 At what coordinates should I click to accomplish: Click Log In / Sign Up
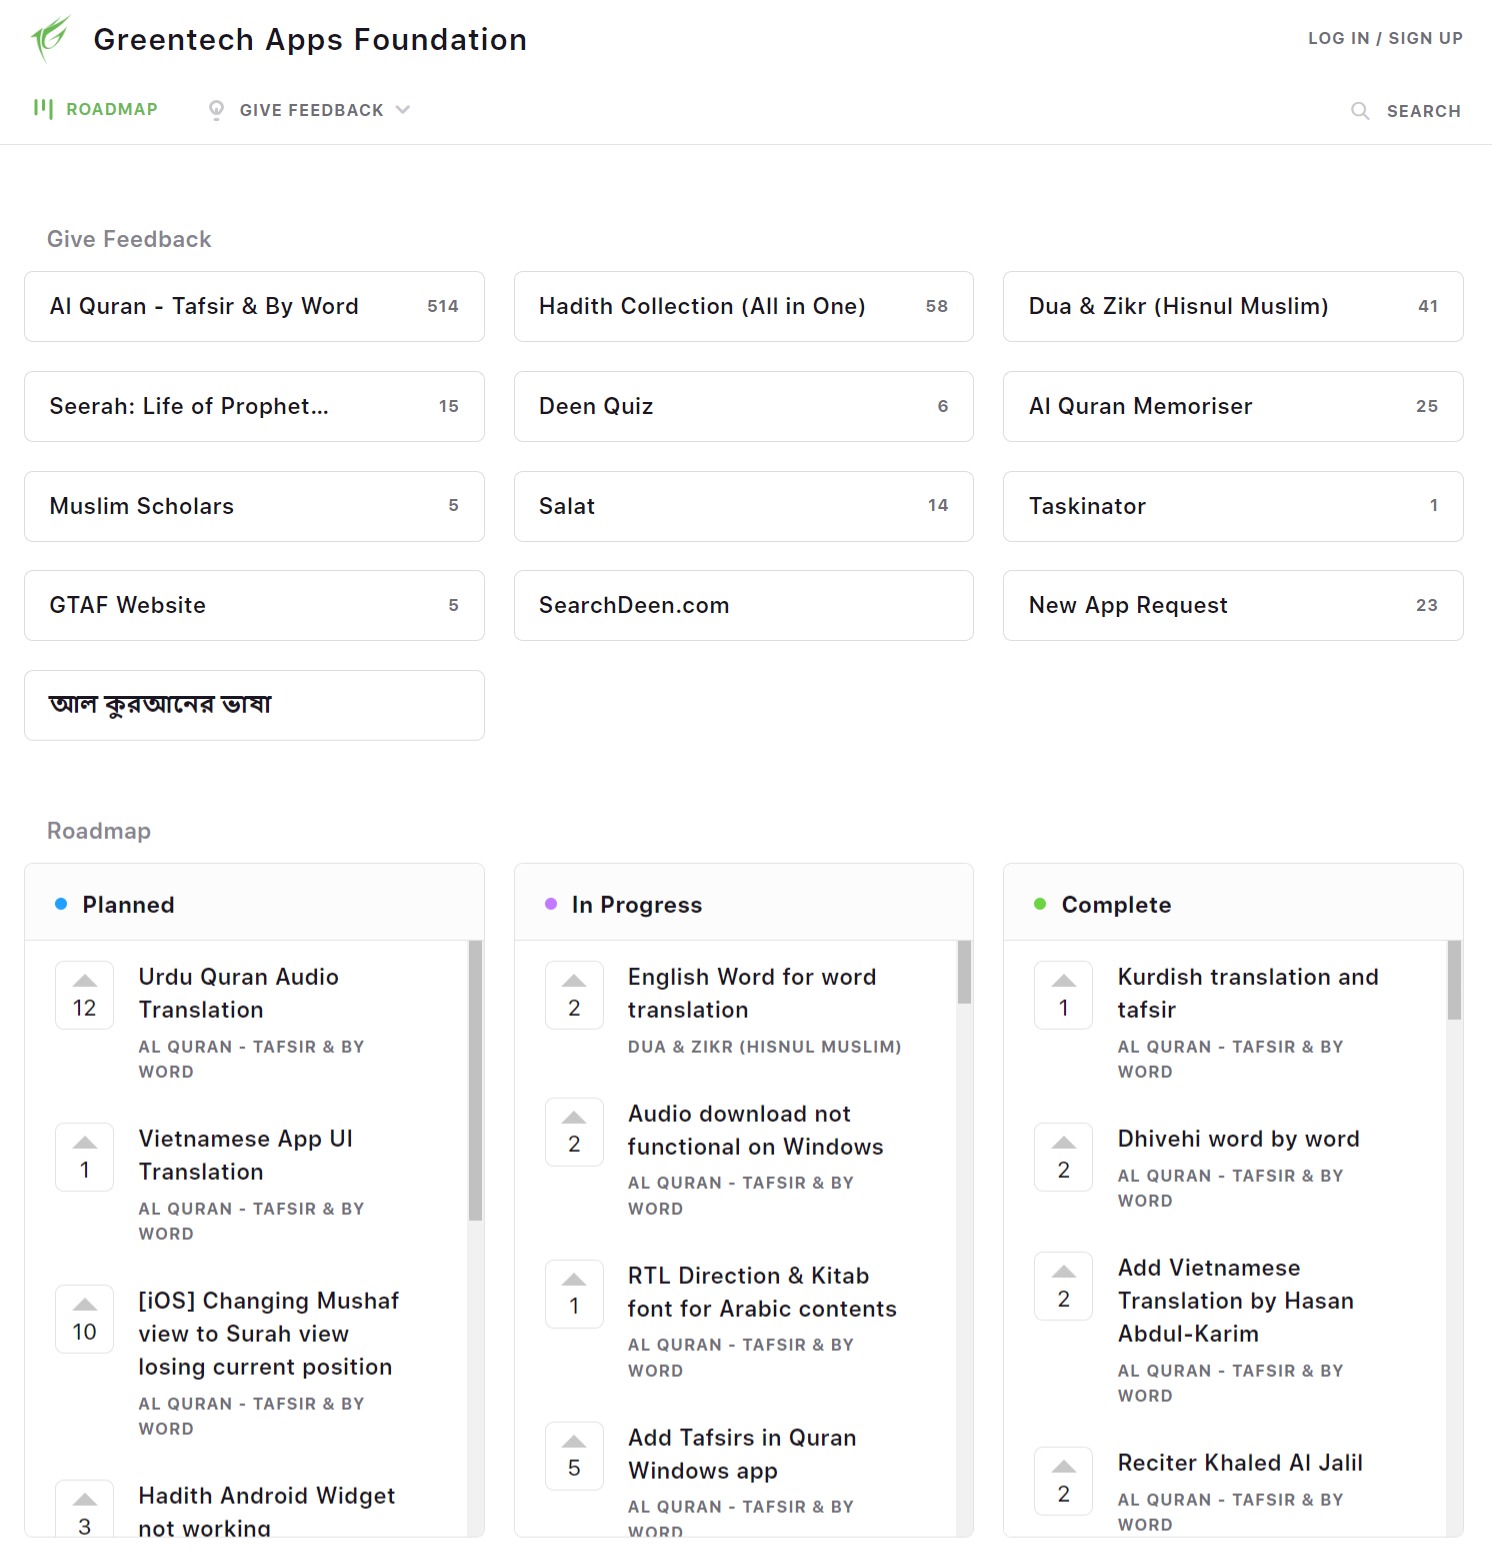(1385, 38)
